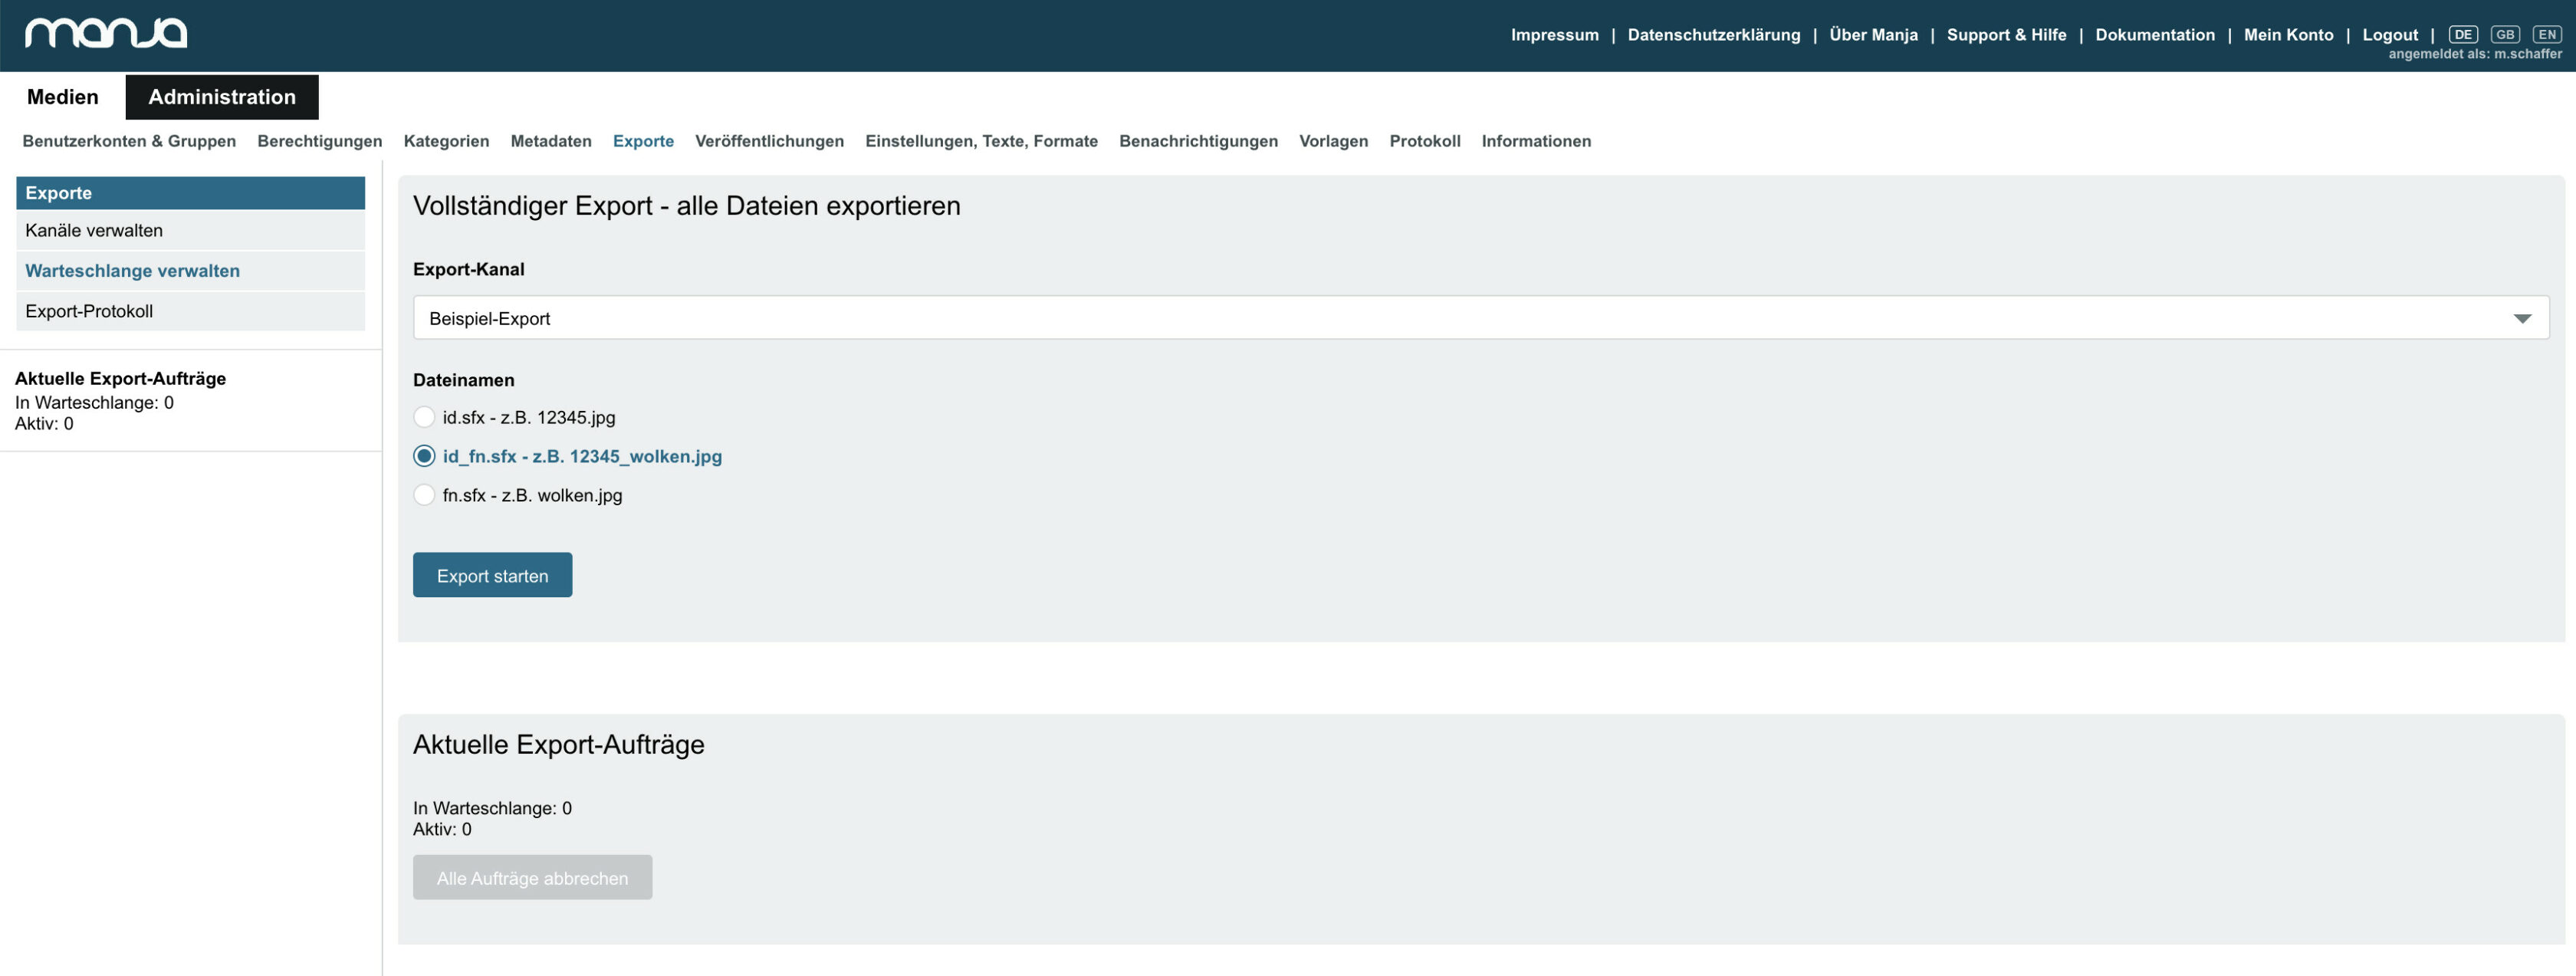Viewport: 2576px width, 976px height.
Task: Go to Benutzerkonten & Gruppen
Action: (129, 141)
